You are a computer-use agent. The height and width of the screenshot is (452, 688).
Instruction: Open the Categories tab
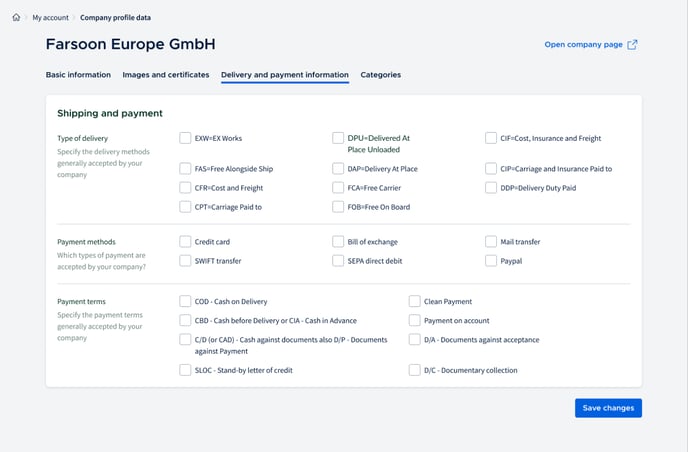[x=380, y=75]
